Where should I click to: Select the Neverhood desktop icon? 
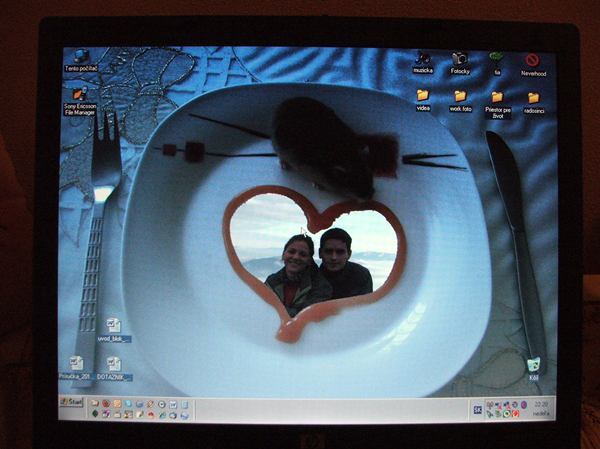tap(532, 61)
